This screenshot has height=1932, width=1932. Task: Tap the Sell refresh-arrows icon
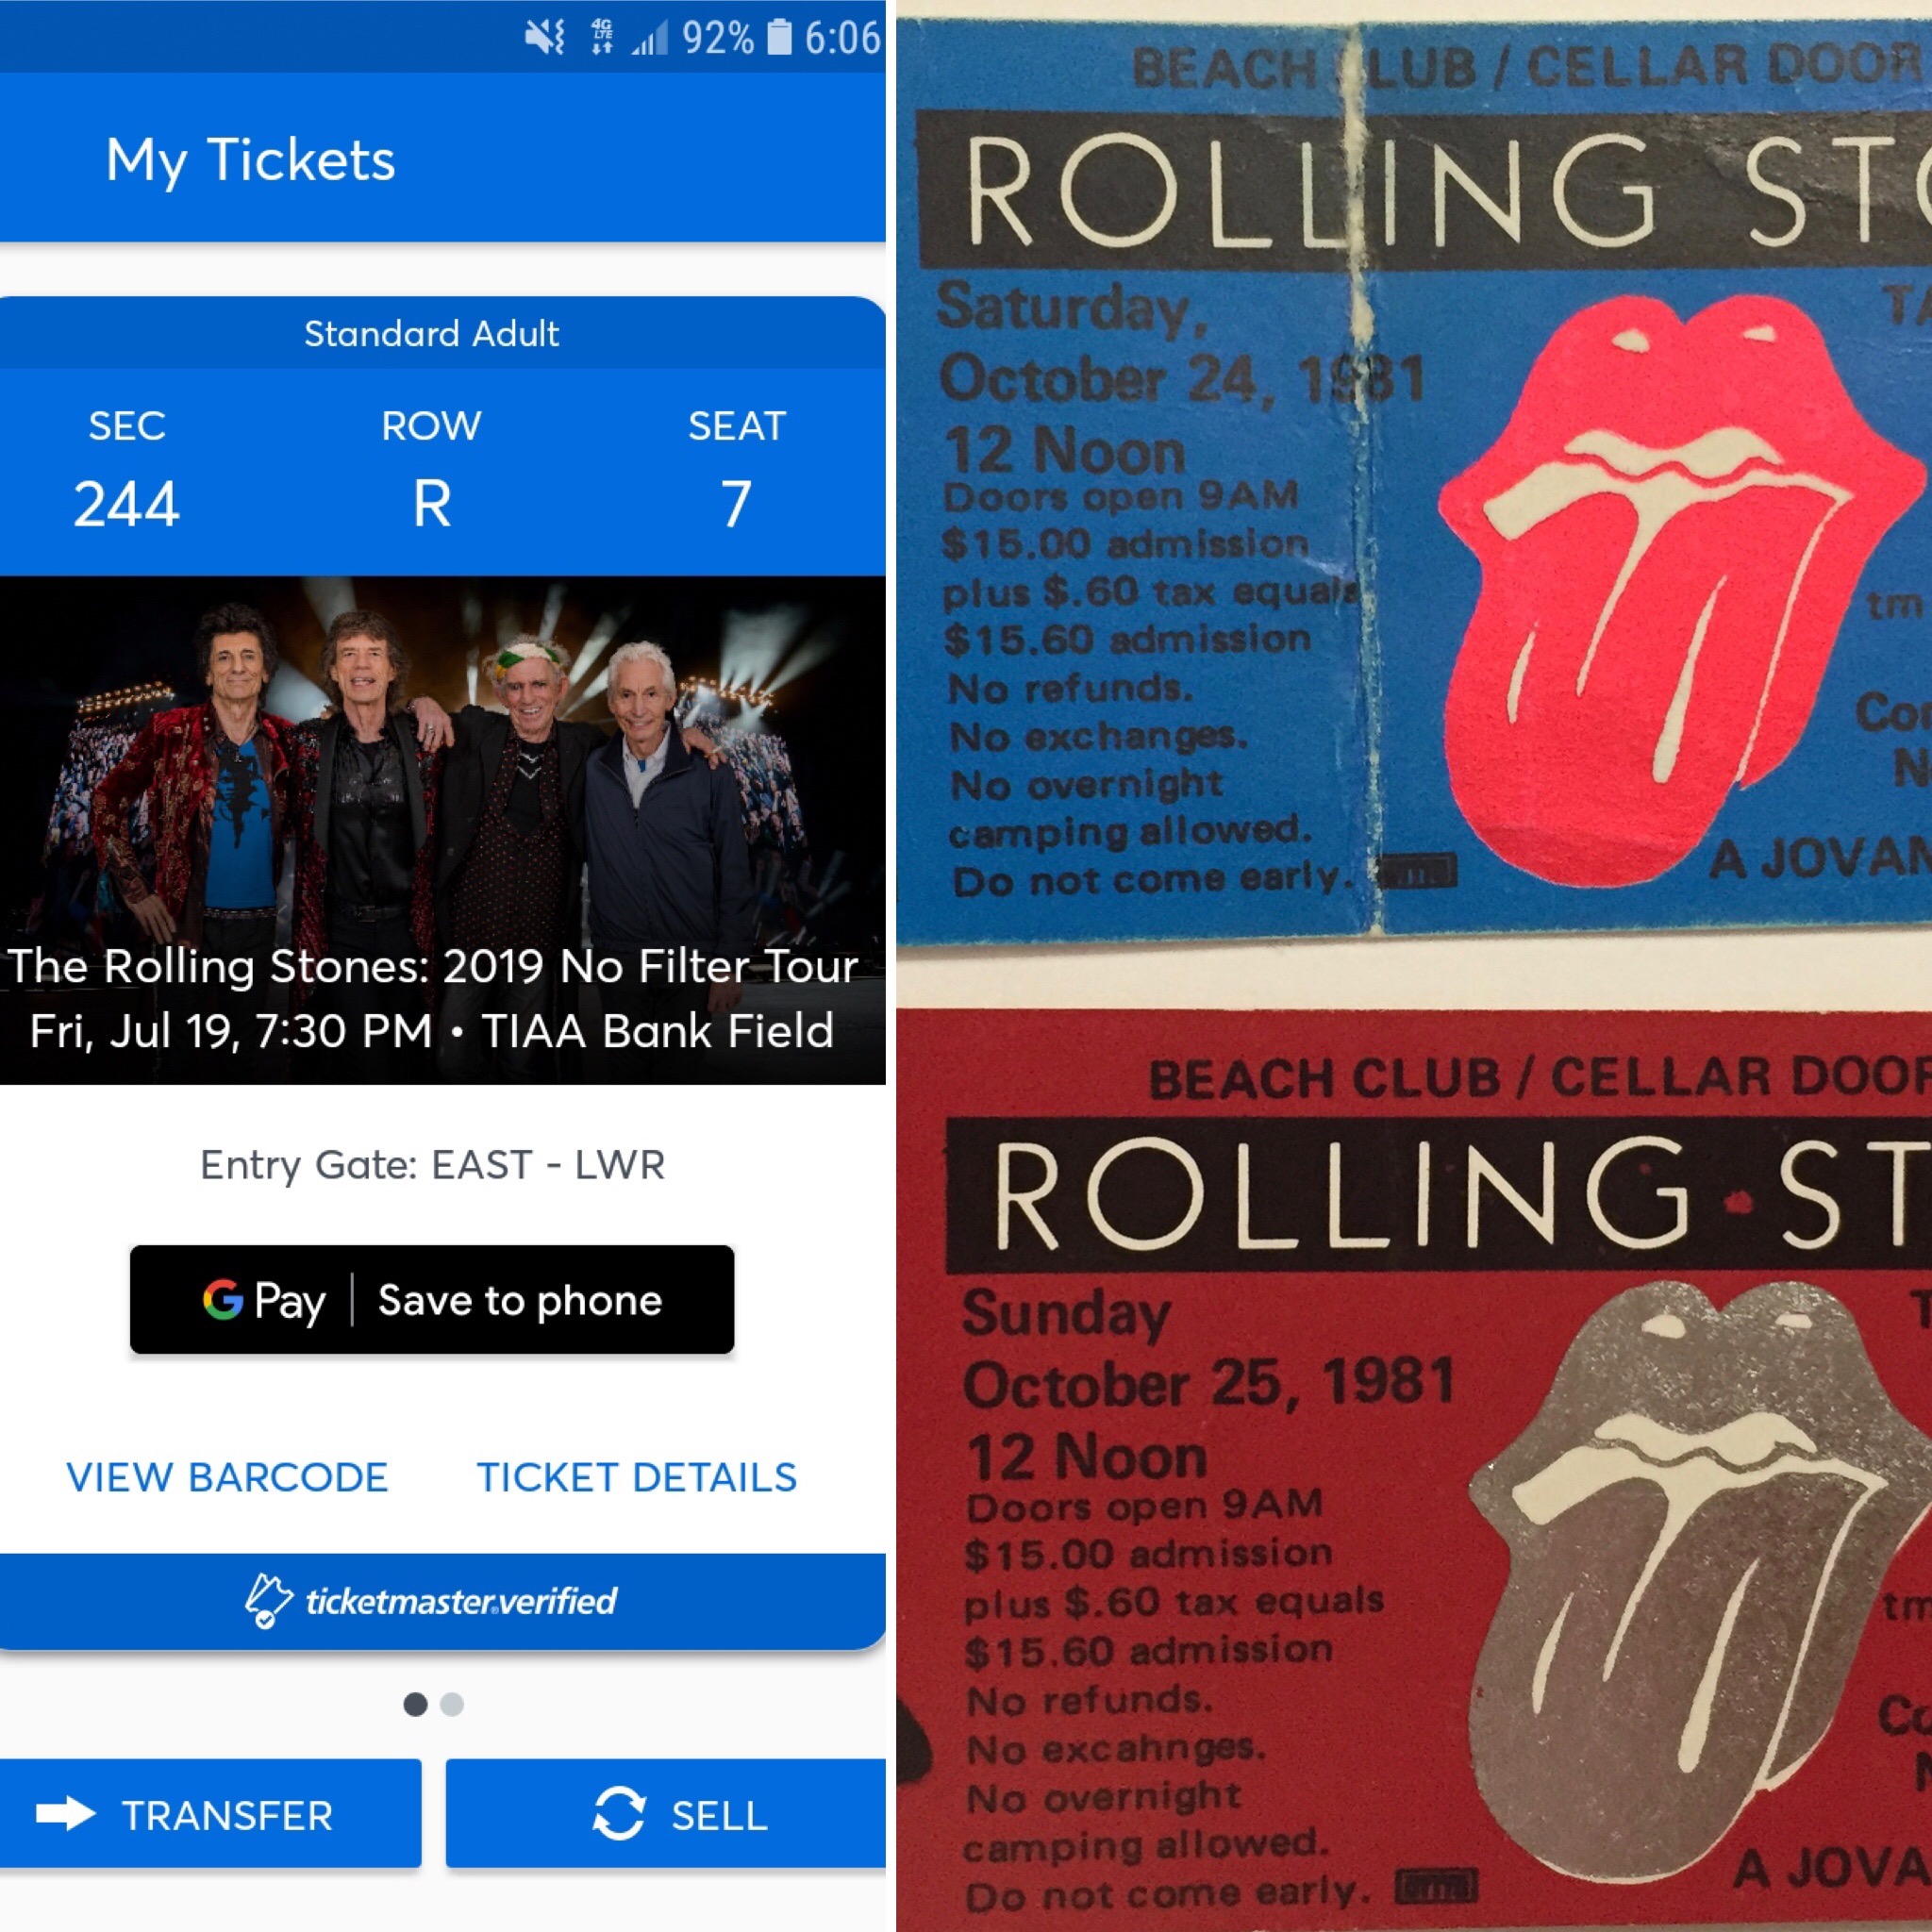619,1813
